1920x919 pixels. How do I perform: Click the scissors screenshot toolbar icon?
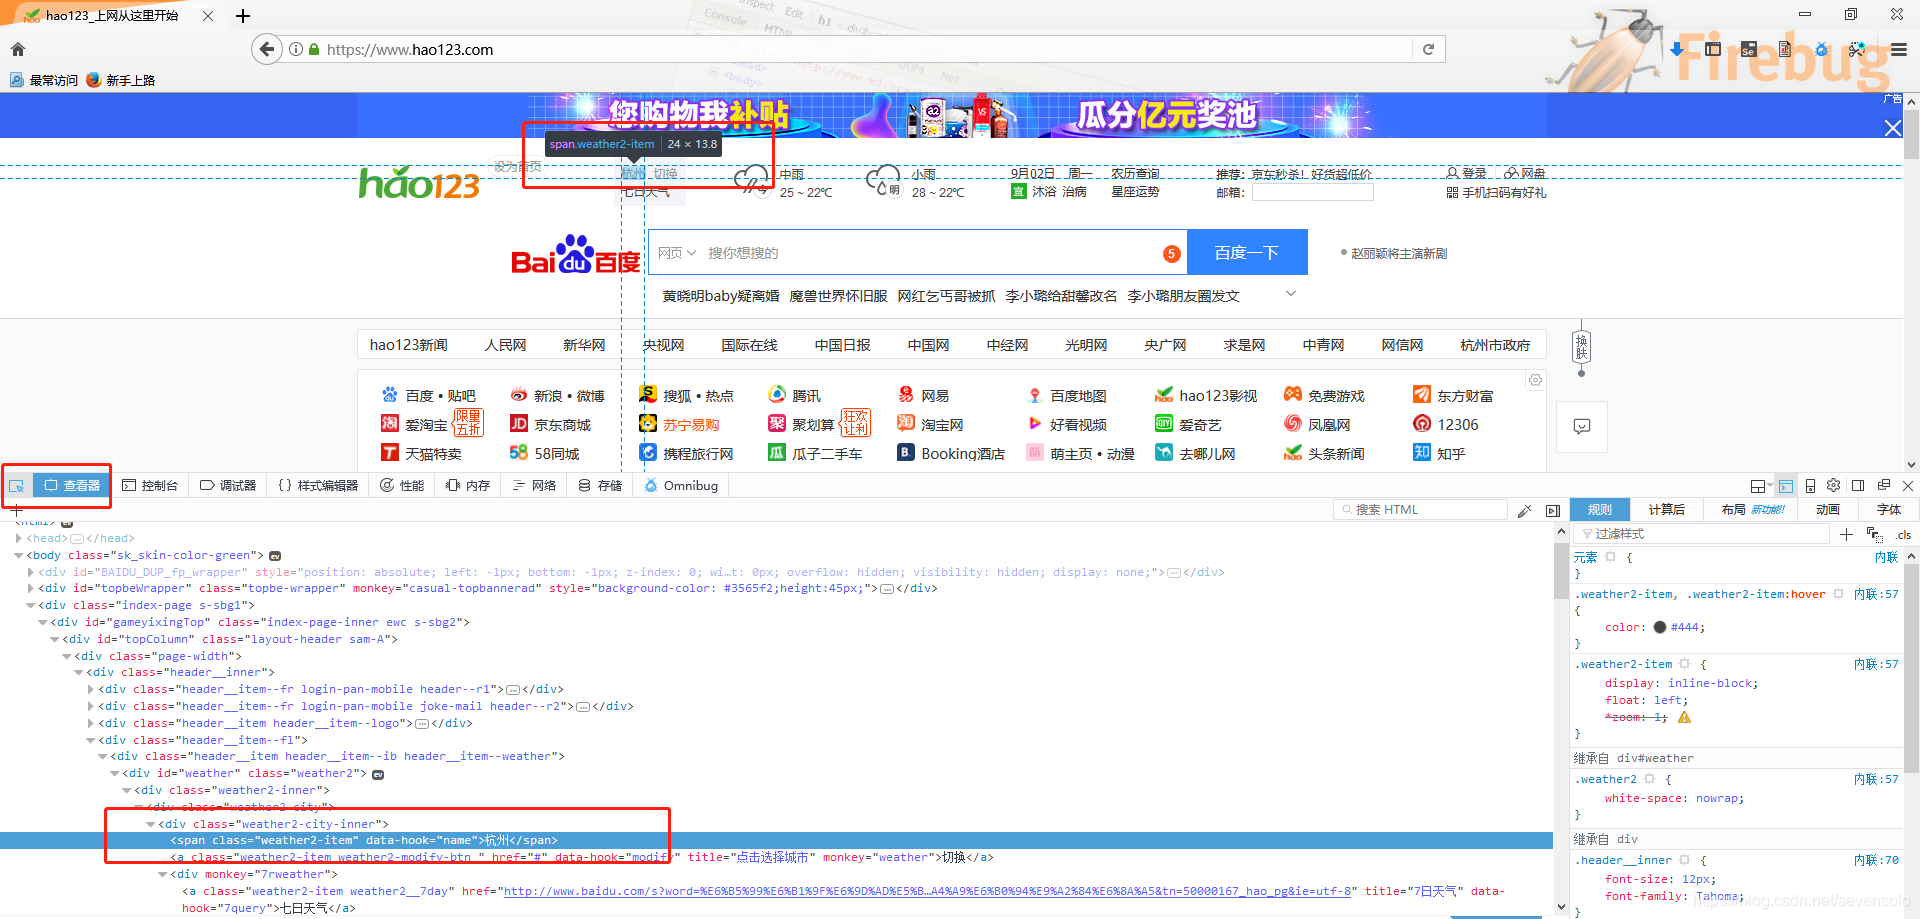1857,49
